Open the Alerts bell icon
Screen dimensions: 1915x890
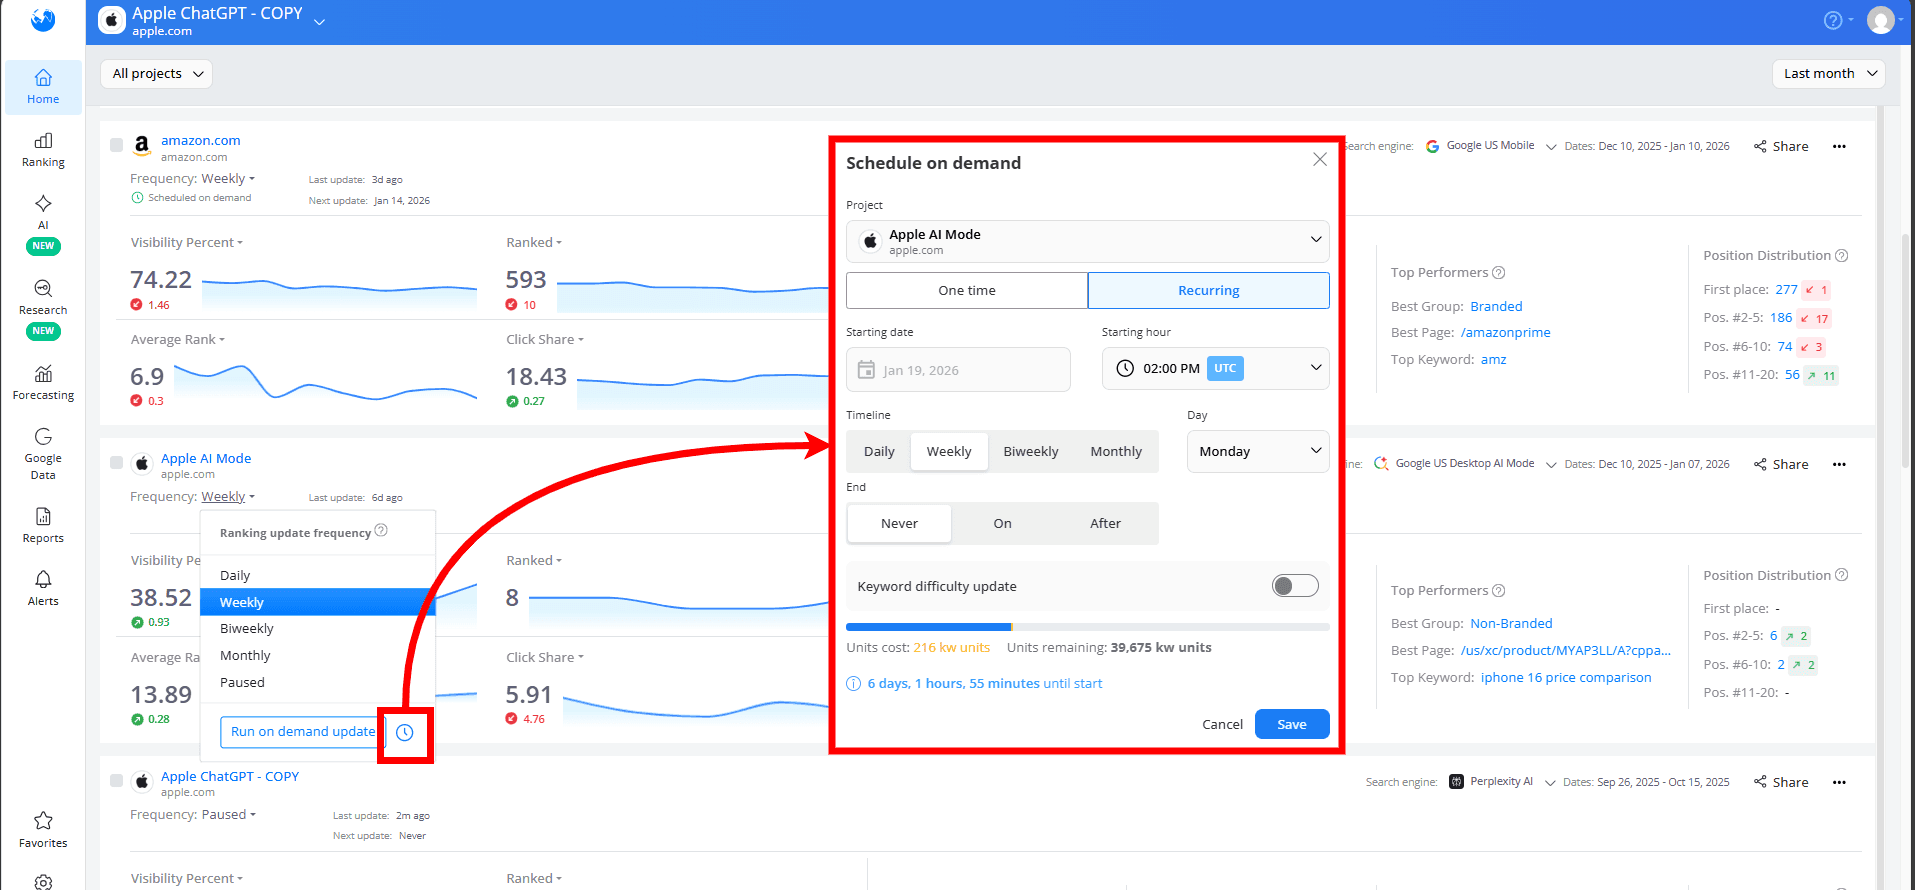pyautogui.click(x=43, y=579)
